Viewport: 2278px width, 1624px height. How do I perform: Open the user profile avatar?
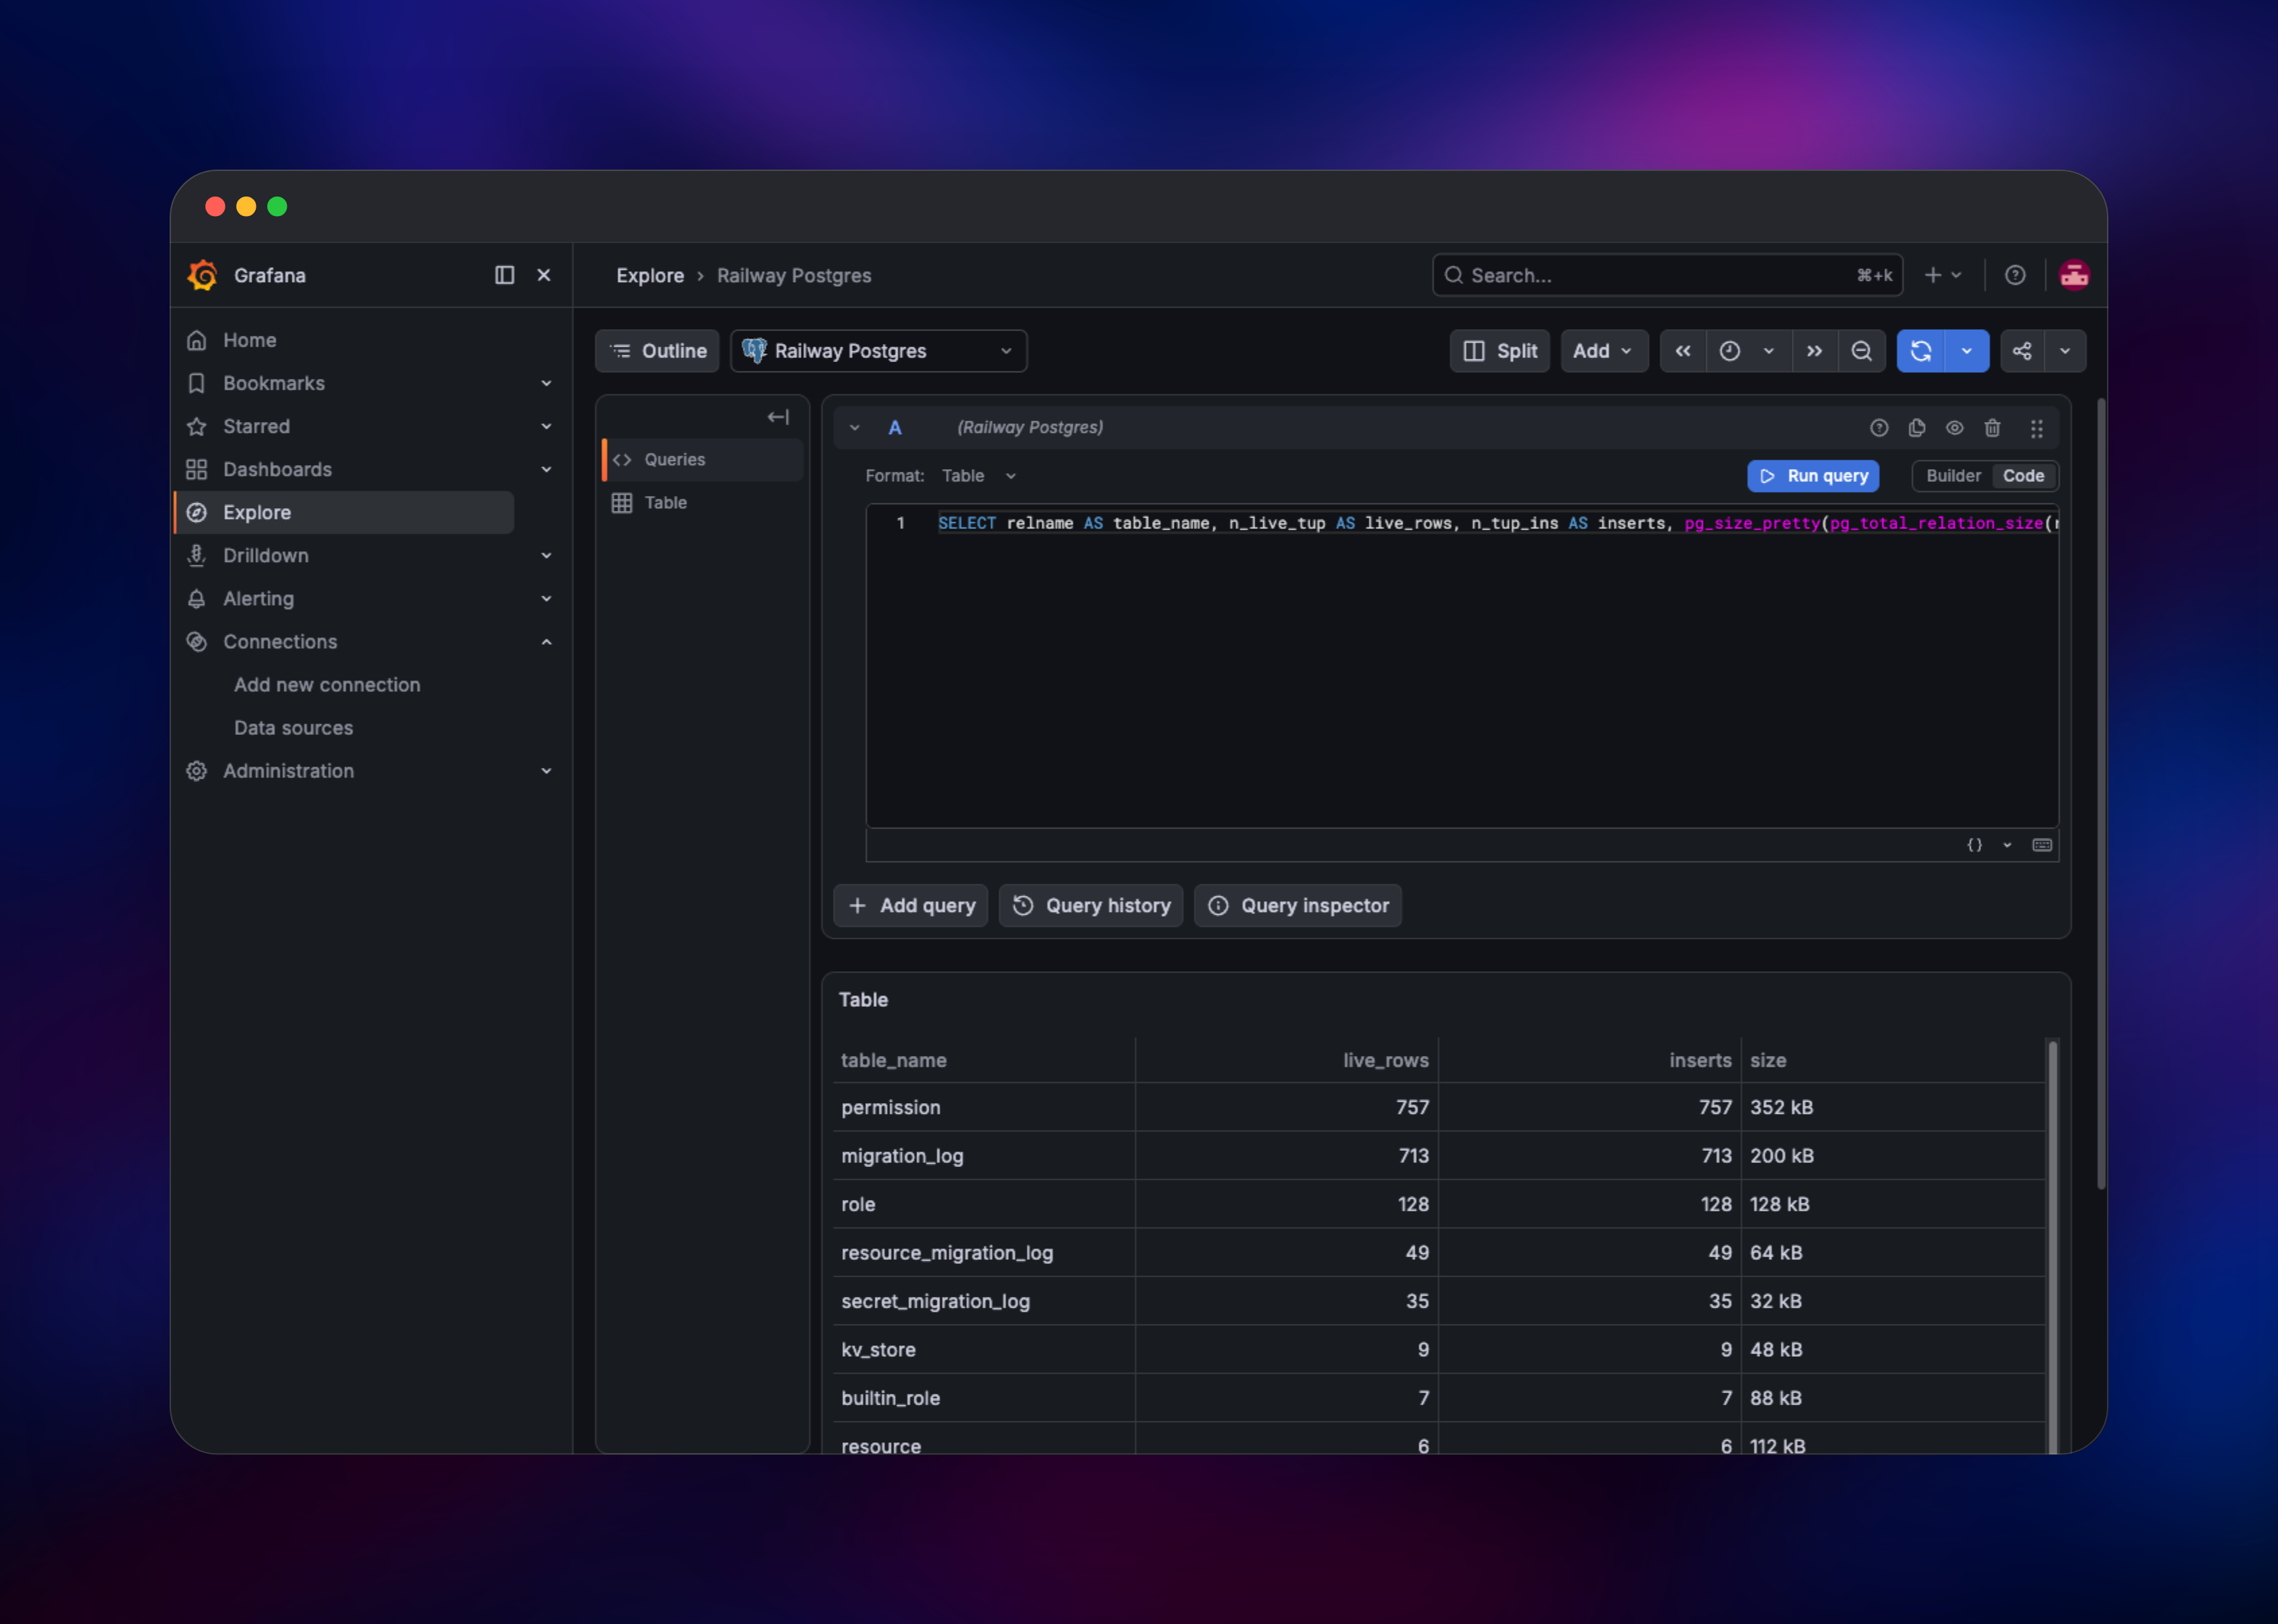click(2074, 275)
